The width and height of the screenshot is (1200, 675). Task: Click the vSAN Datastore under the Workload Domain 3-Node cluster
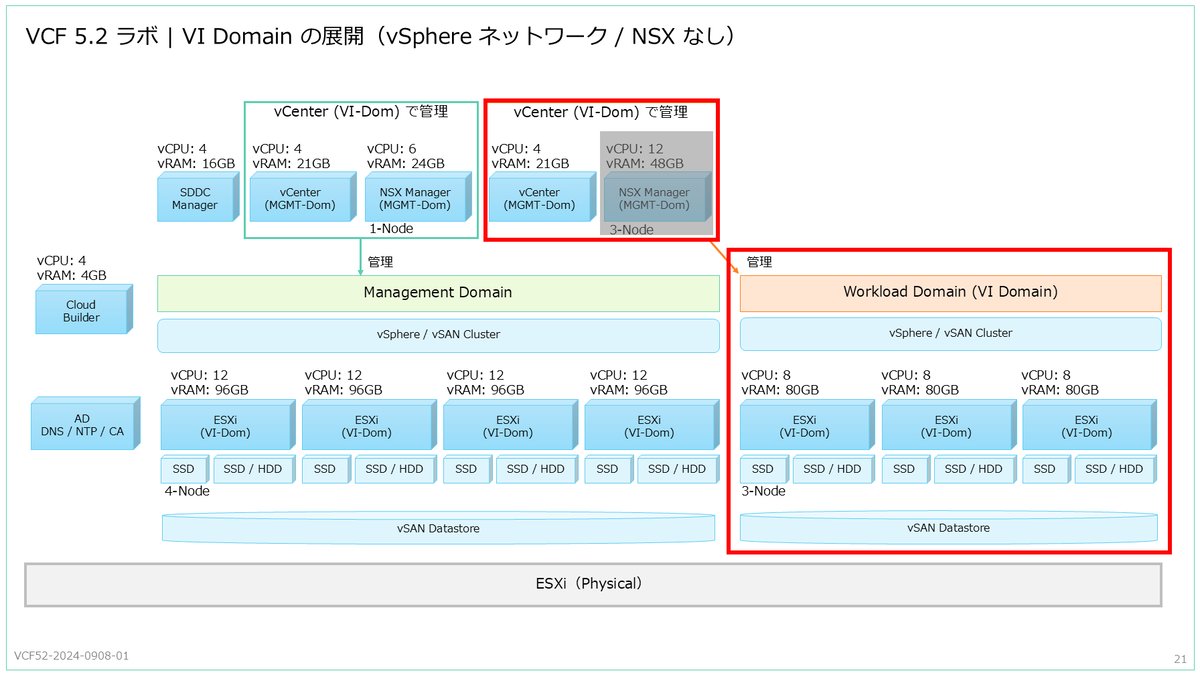(x=948, y=528)
